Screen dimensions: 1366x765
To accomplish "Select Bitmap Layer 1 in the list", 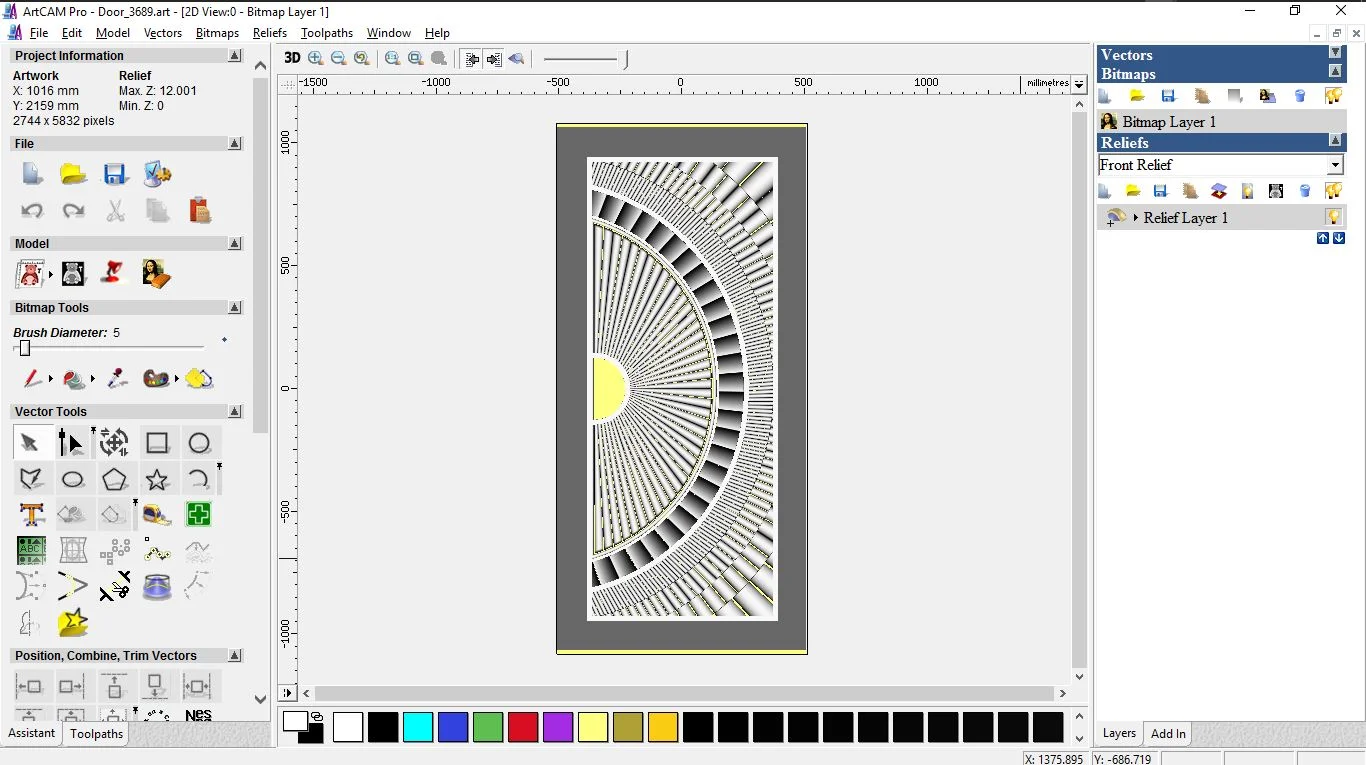I will click(1169, 122).
